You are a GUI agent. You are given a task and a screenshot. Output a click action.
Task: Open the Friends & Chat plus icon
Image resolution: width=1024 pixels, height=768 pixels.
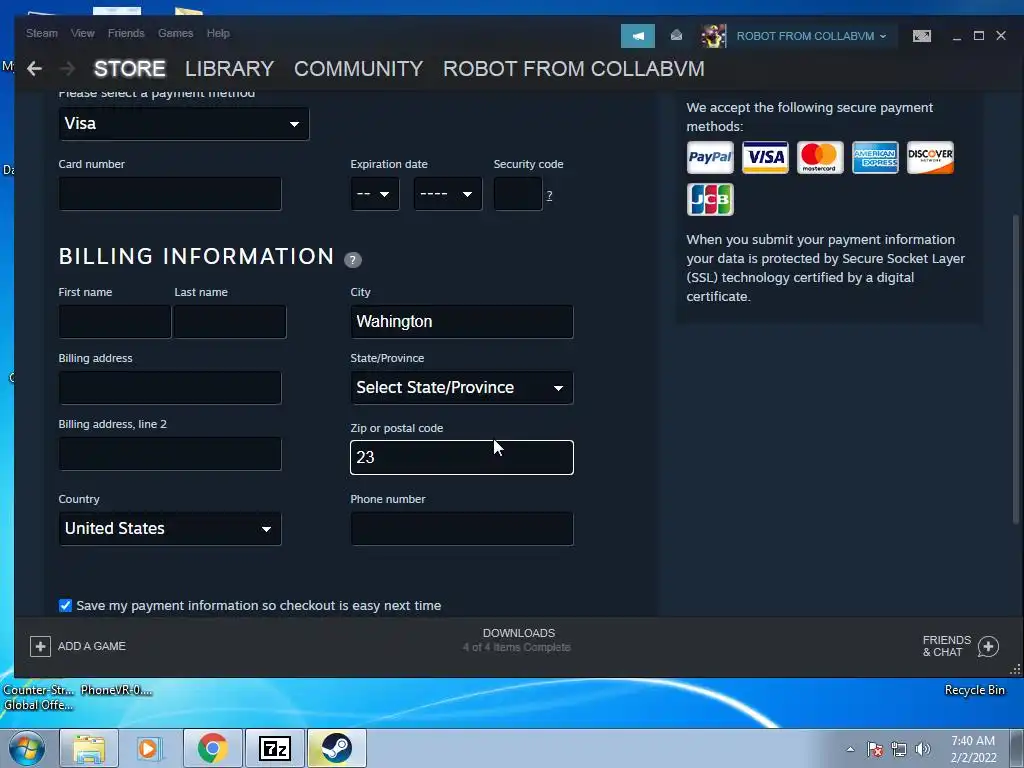[988, 647]
